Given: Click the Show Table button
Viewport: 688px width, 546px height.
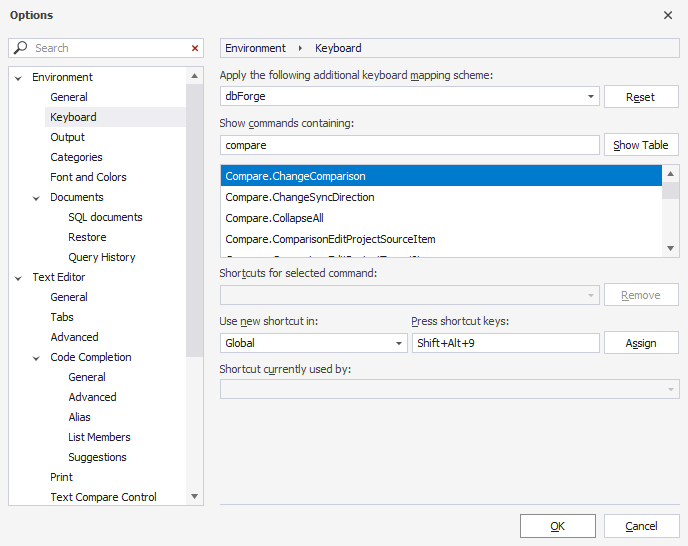Looking at the screenshot, I should pos(641,145).
